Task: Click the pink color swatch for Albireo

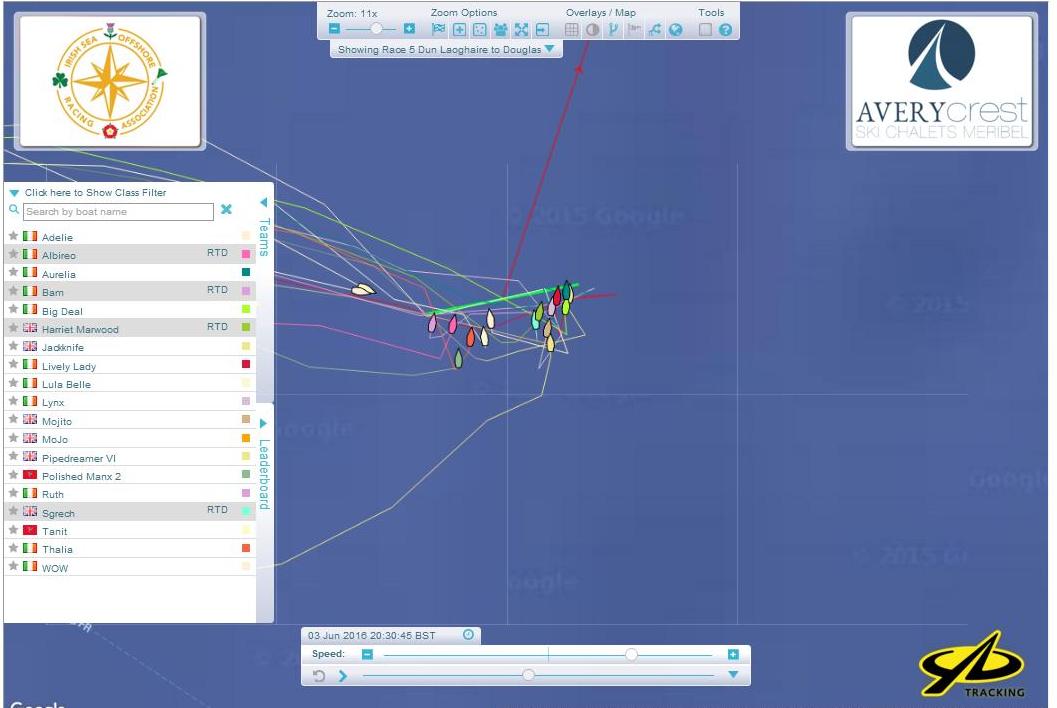Action: point(246,254)
